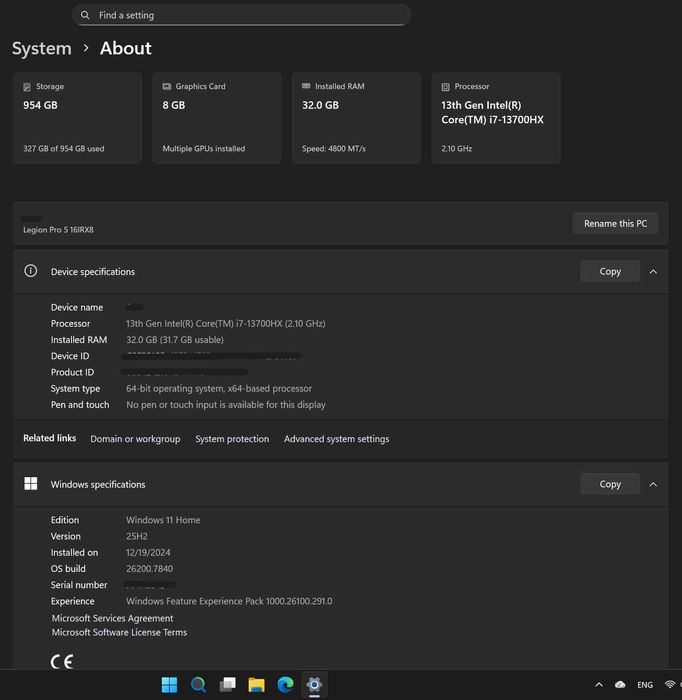This screenshot has width=682, height=700.
Task: Select Windows Feature Experience Pack value
Action: (229, 601)
